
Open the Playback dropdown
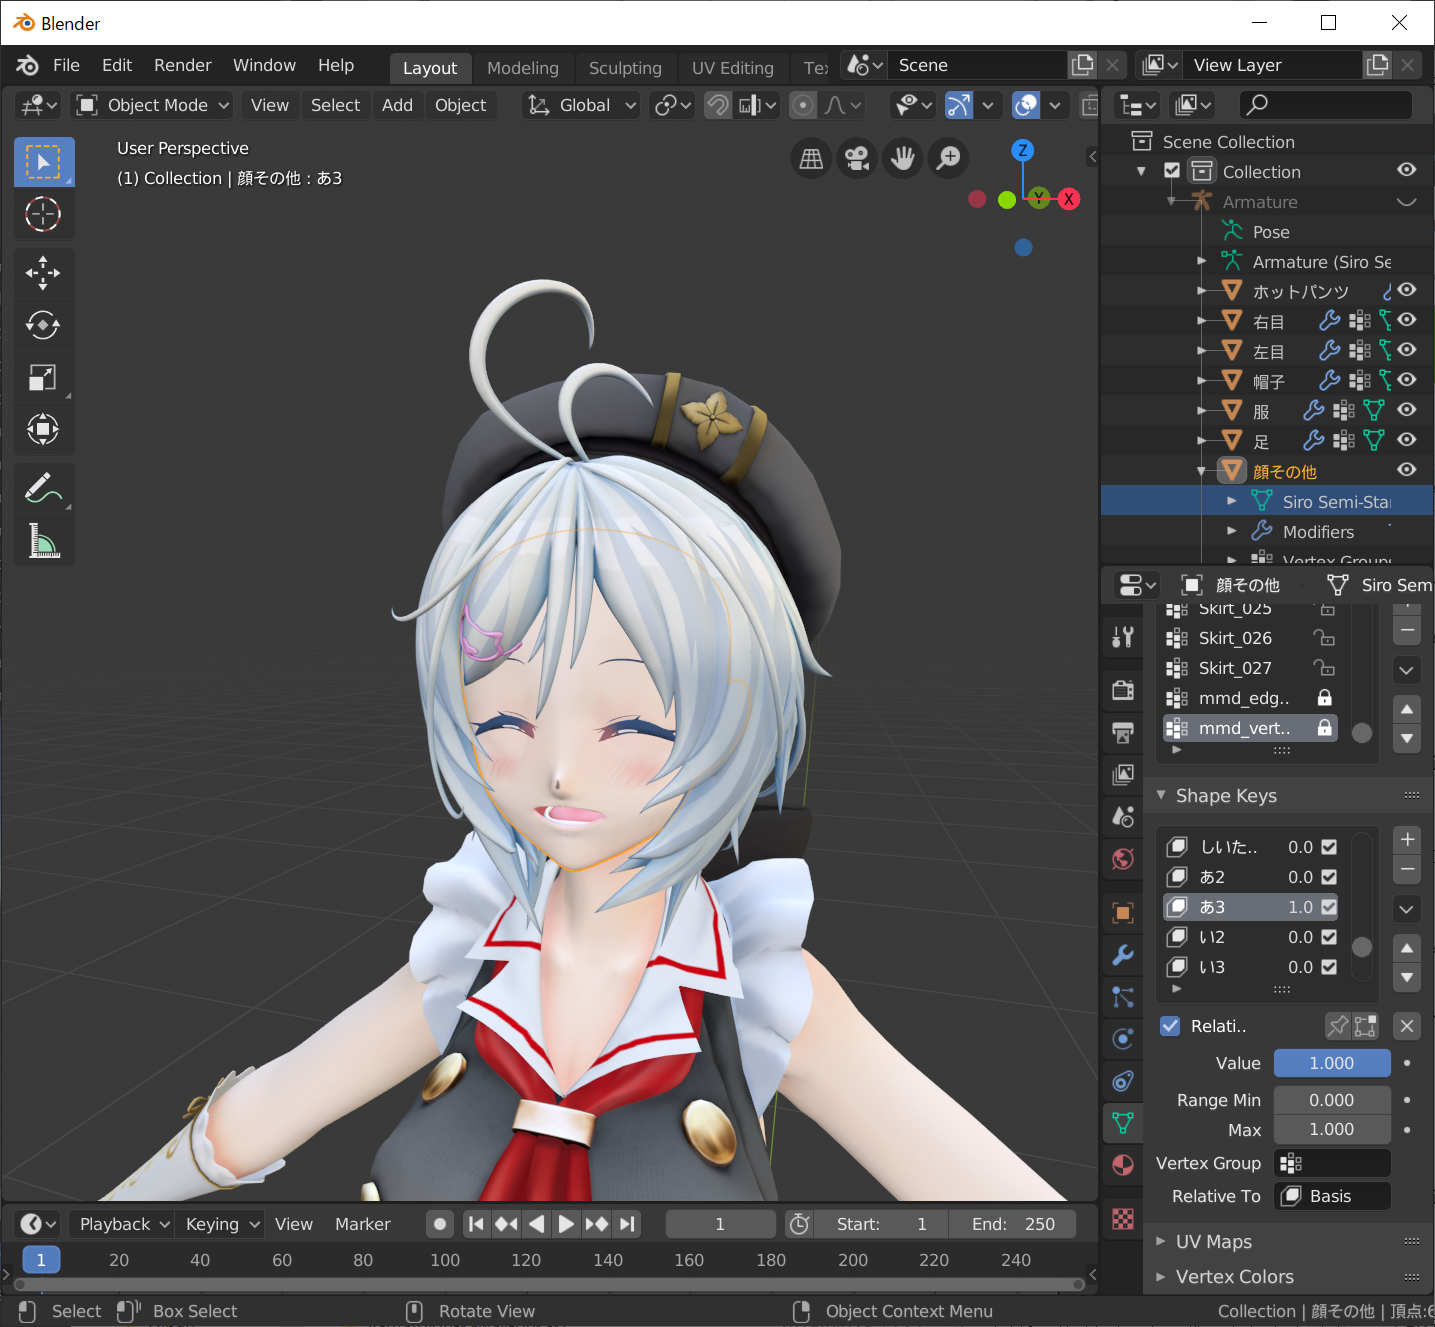[x=124, y=1224]
